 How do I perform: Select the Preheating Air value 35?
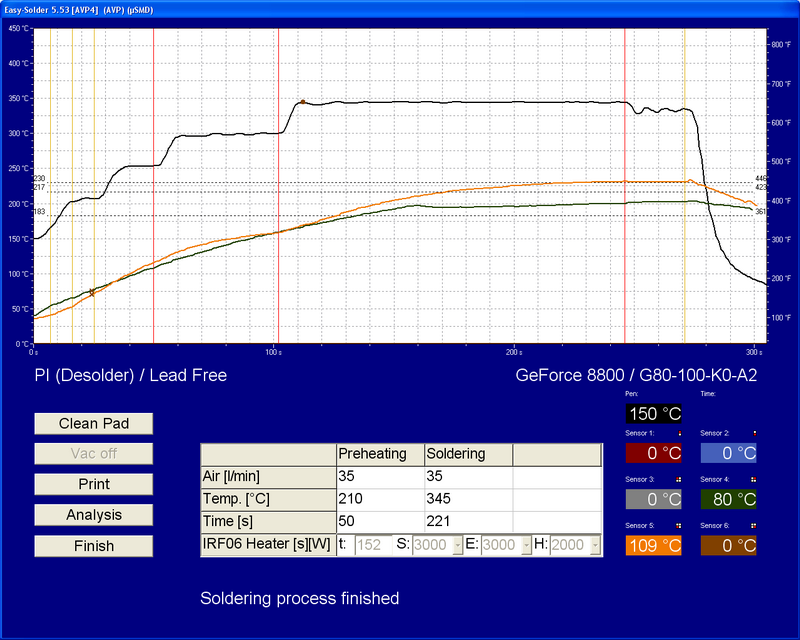pyautogui.click(x=380, y=477)
